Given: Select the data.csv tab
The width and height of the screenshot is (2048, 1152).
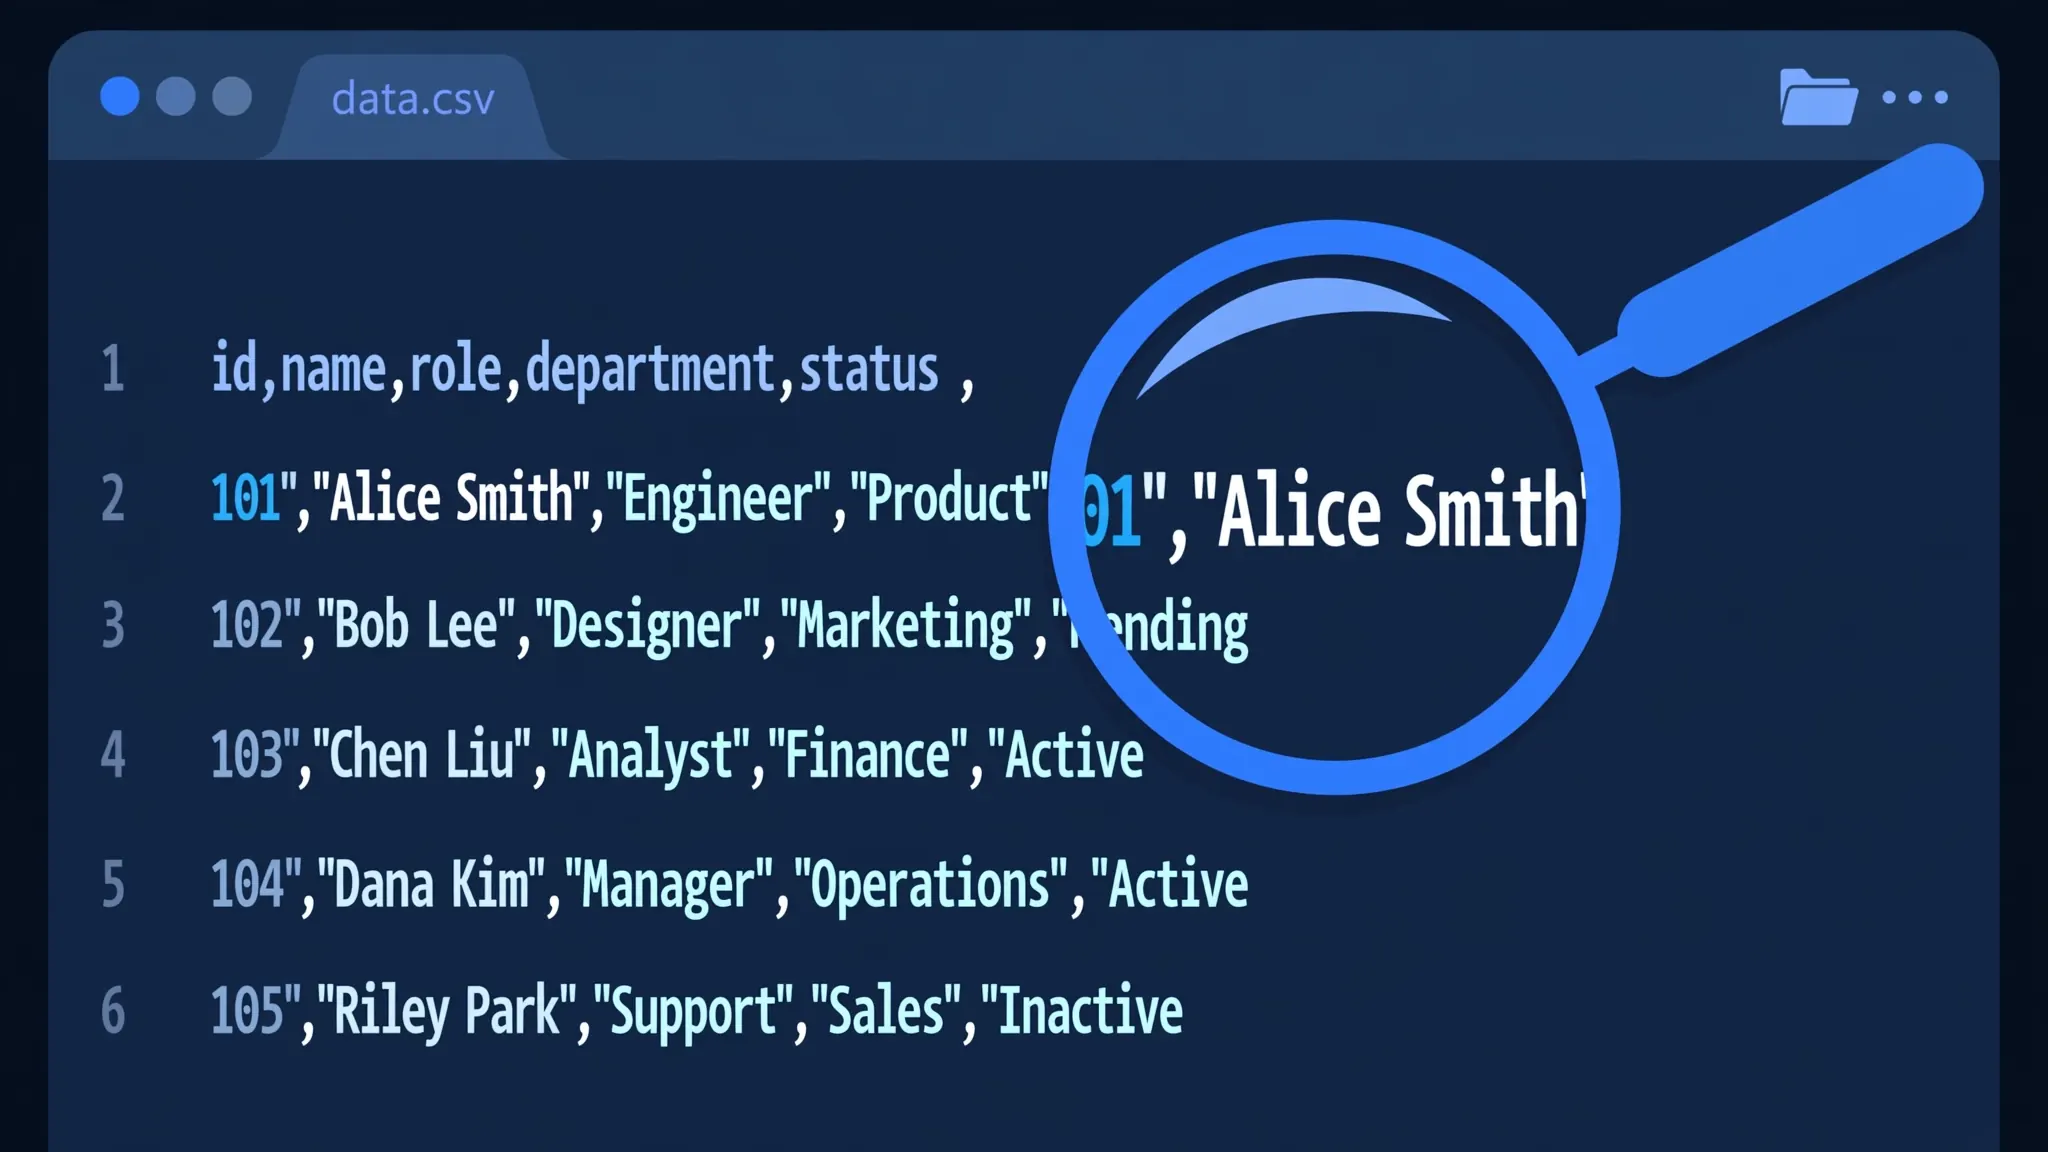Looking at the screenshot, I should point(413,99).
